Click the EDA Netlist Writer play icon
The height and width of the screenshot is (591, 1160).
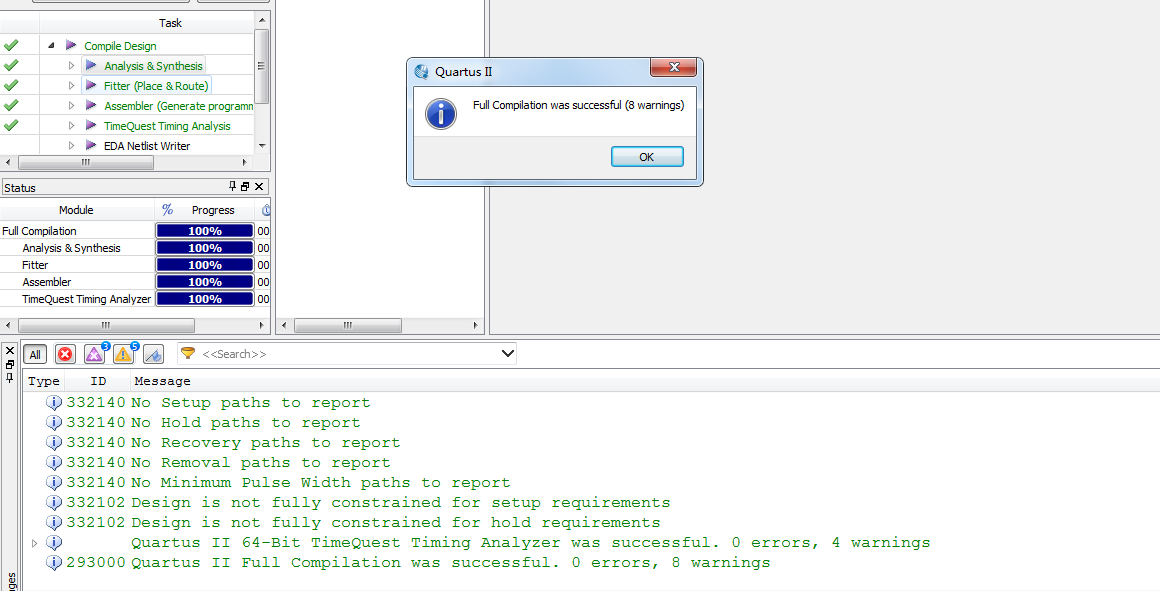pyautogui.click(x=91, y=145)
